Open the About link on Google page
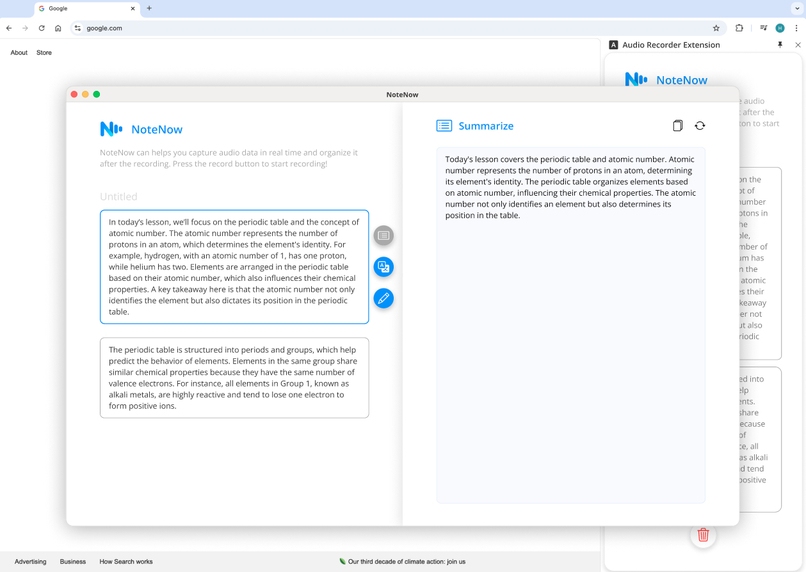 [19, 52]
